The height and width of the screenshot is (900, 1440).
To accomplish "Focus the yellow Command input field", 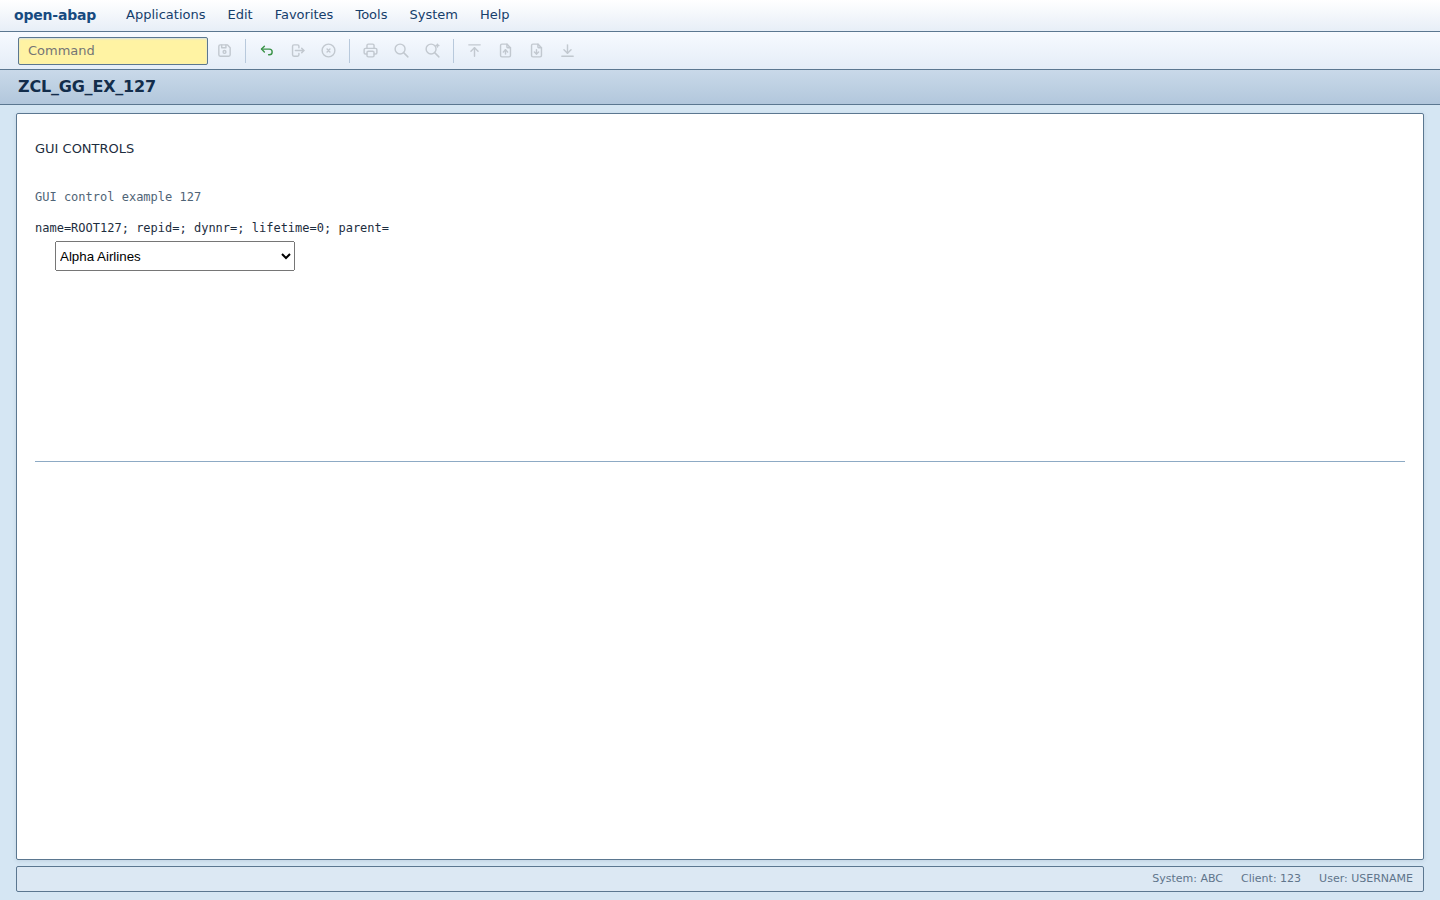I will tap(113, 51).
